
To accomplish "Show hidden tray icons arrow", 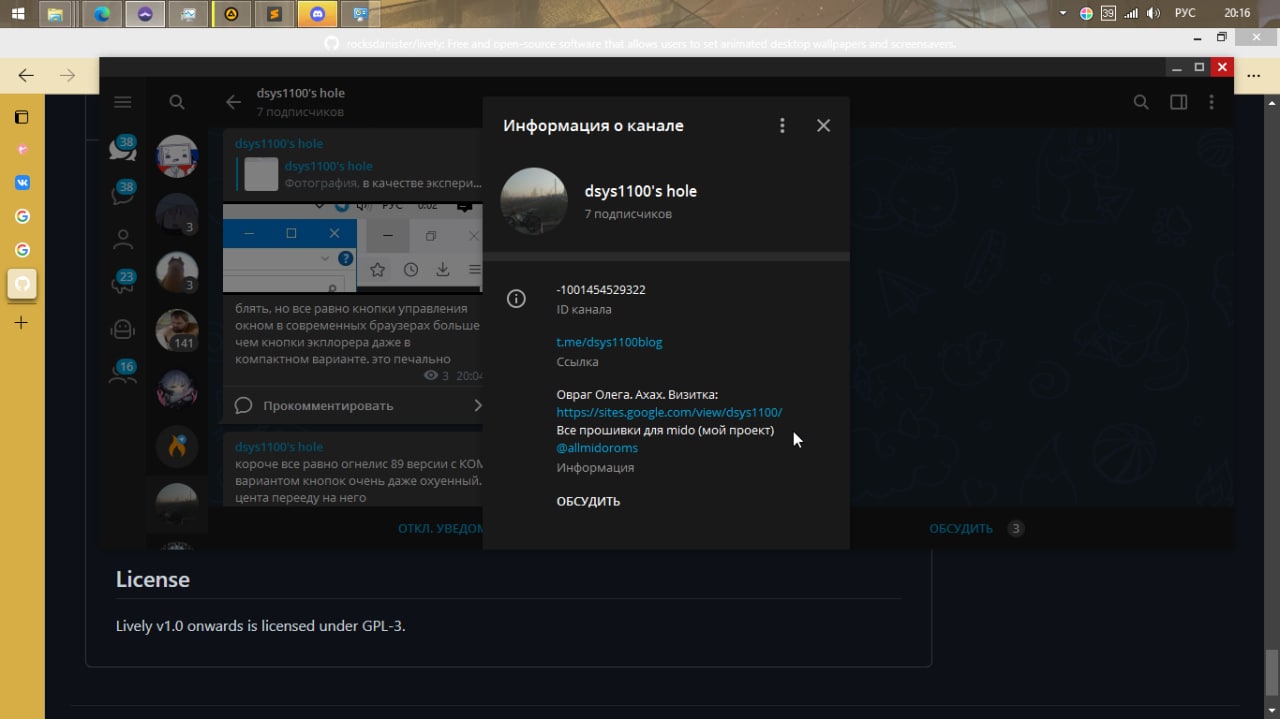I will pos(1063,14).
